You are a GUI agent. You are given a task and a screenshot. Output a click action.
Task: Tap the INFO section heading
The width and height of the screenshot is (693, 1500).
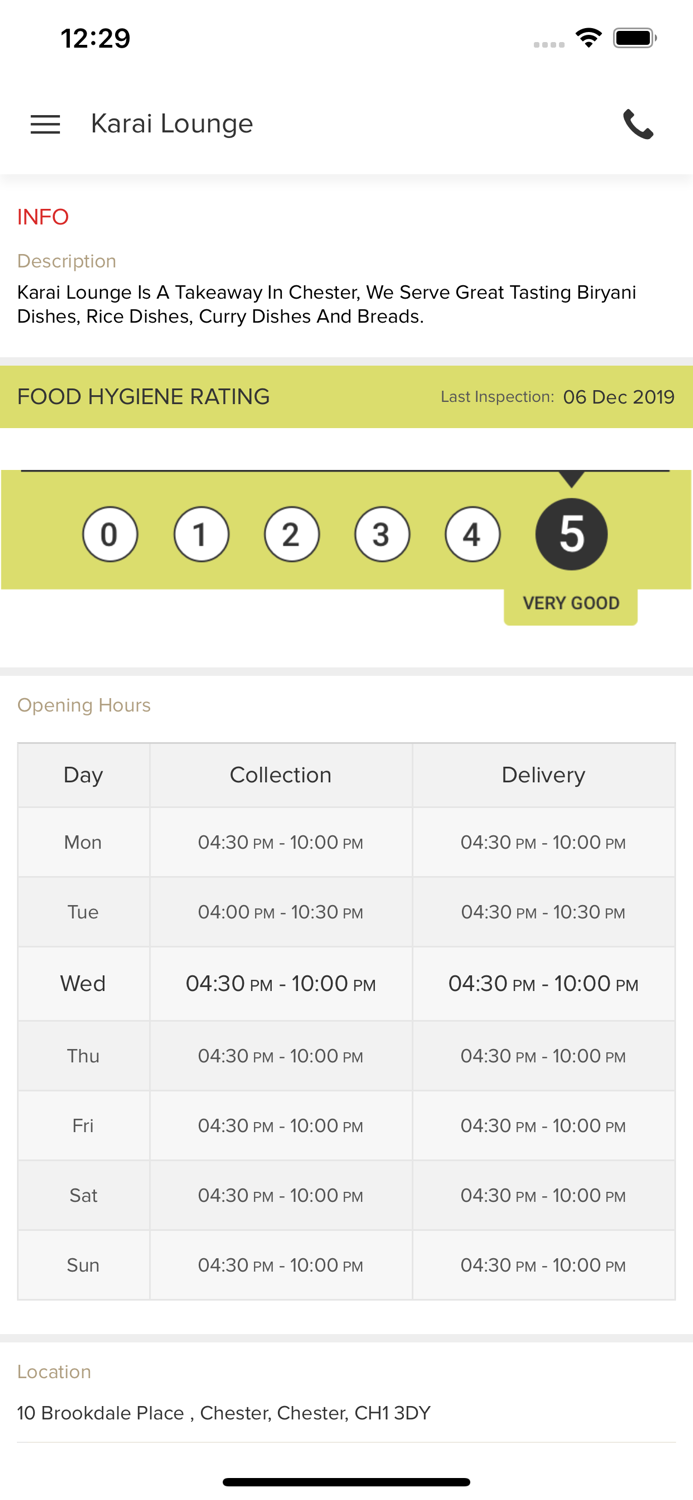pyautogui.click(x=43, y=217)
